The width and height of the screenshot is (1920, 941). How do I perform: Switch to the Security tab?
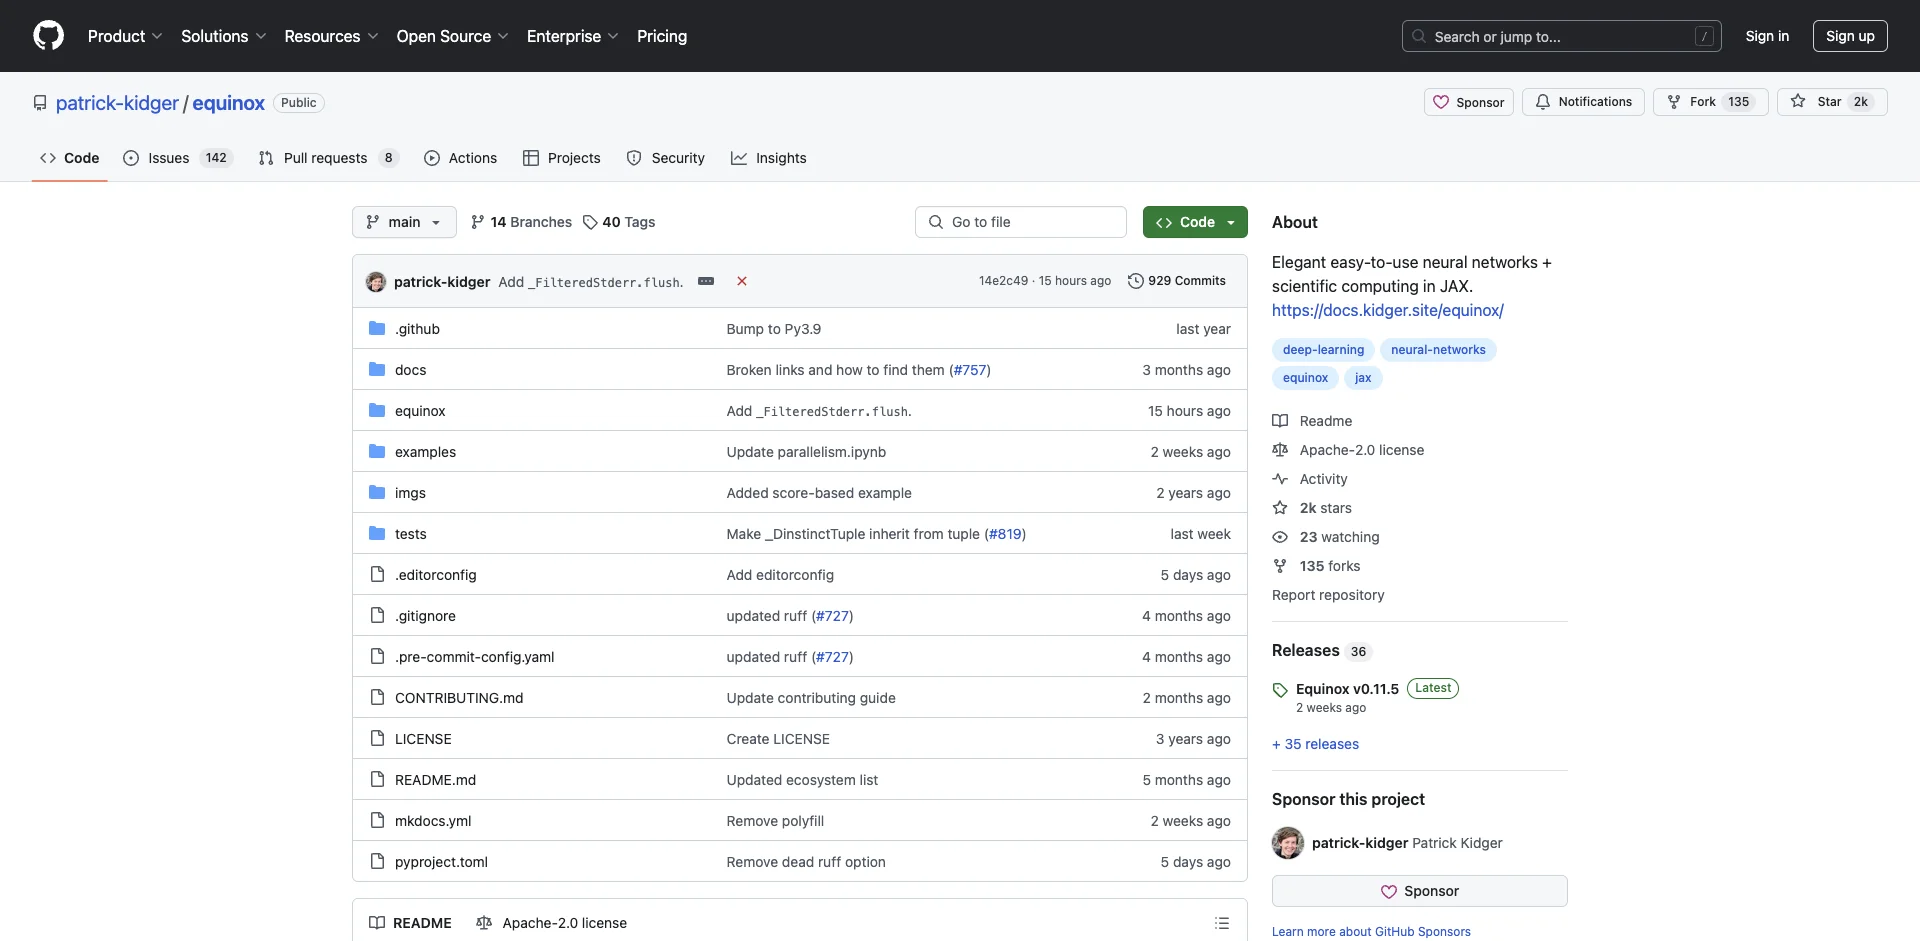[666, 158]
